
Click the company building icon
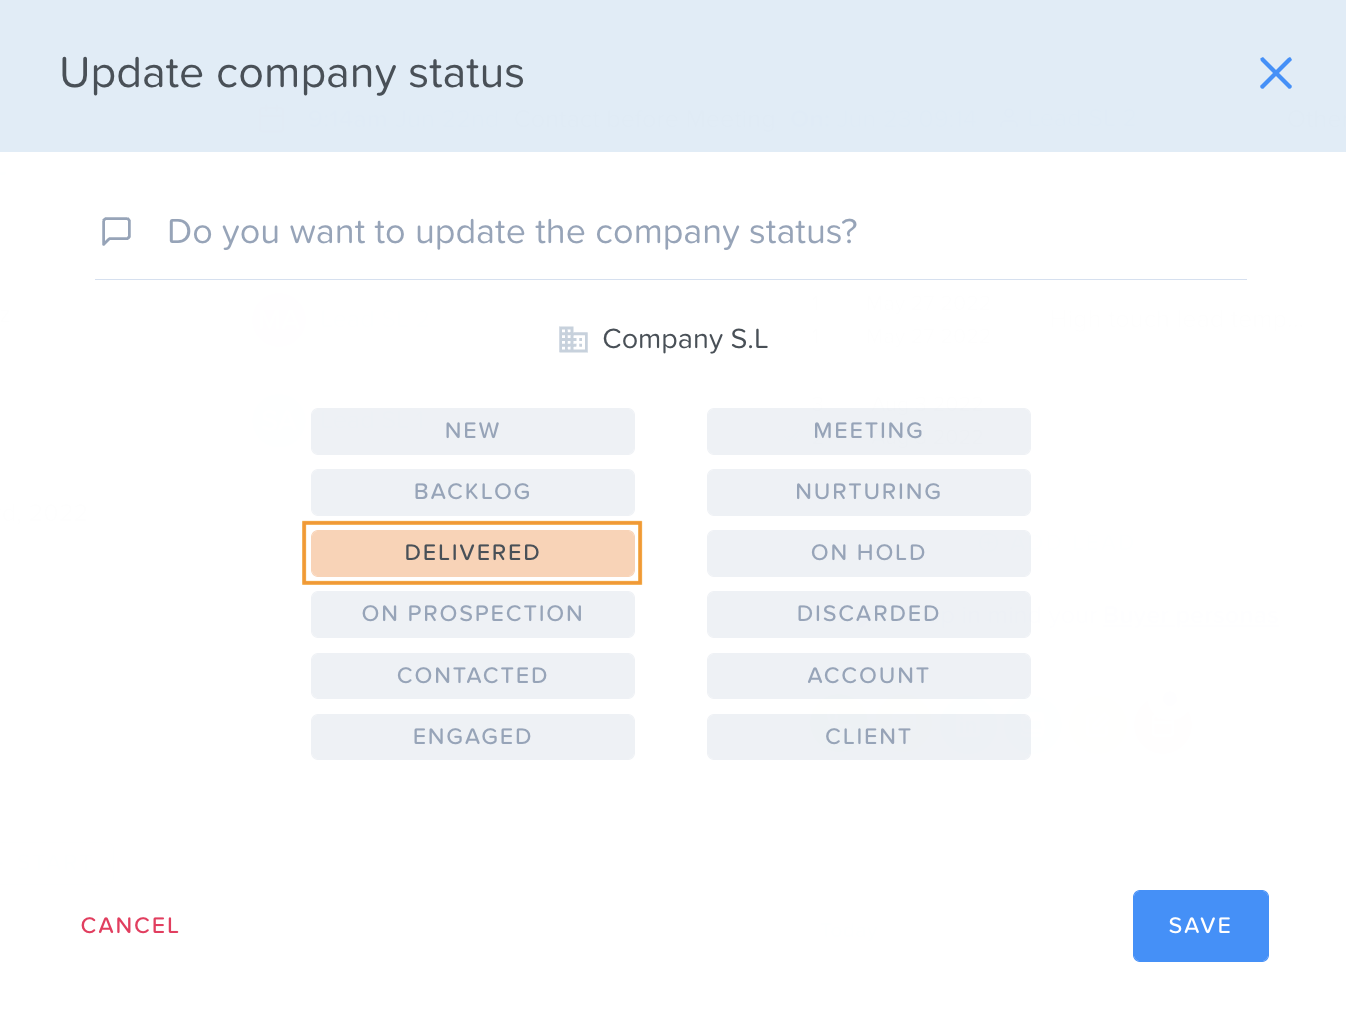click(x=573, y=339)
